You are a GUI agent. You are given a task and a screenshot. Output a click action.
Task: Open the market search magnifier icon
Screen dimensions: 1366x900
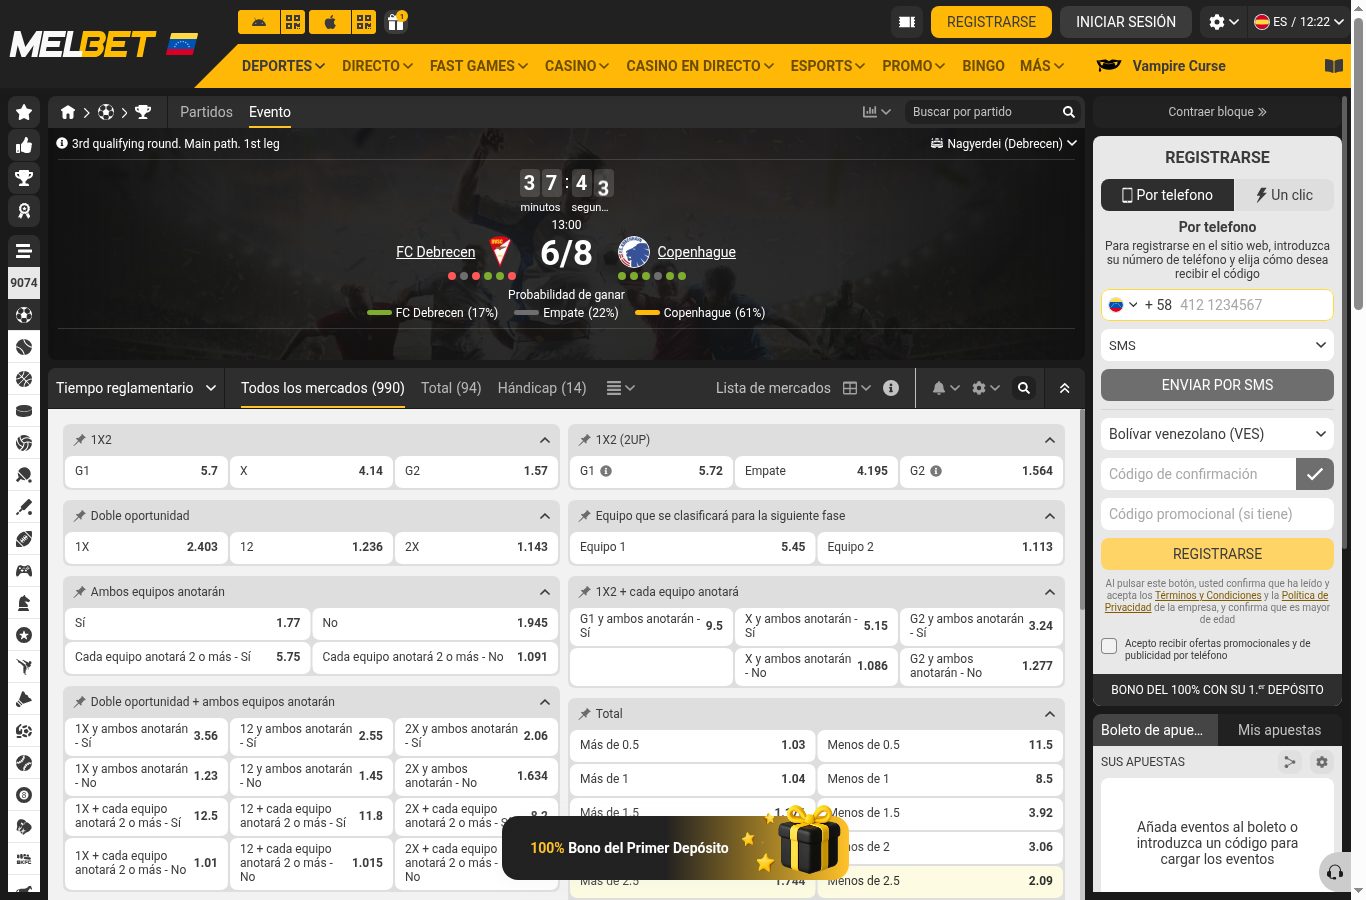click(x=1024, y=388)
